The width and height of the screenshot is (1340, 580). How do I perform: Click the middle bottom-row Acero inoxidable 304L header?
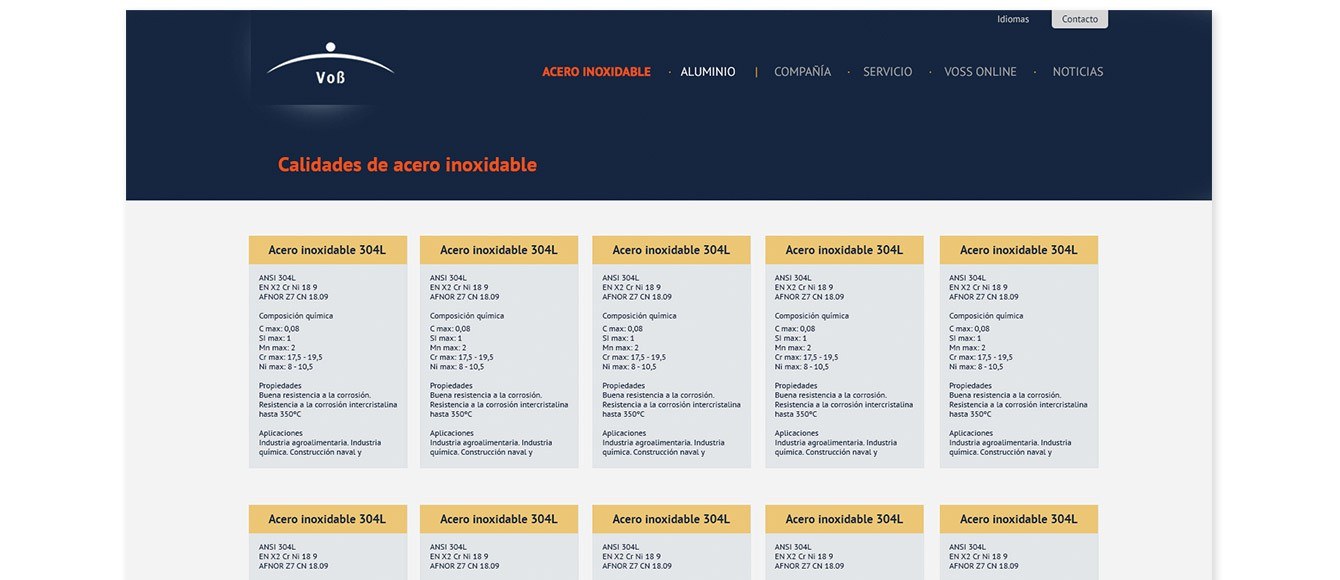point(671,519)
